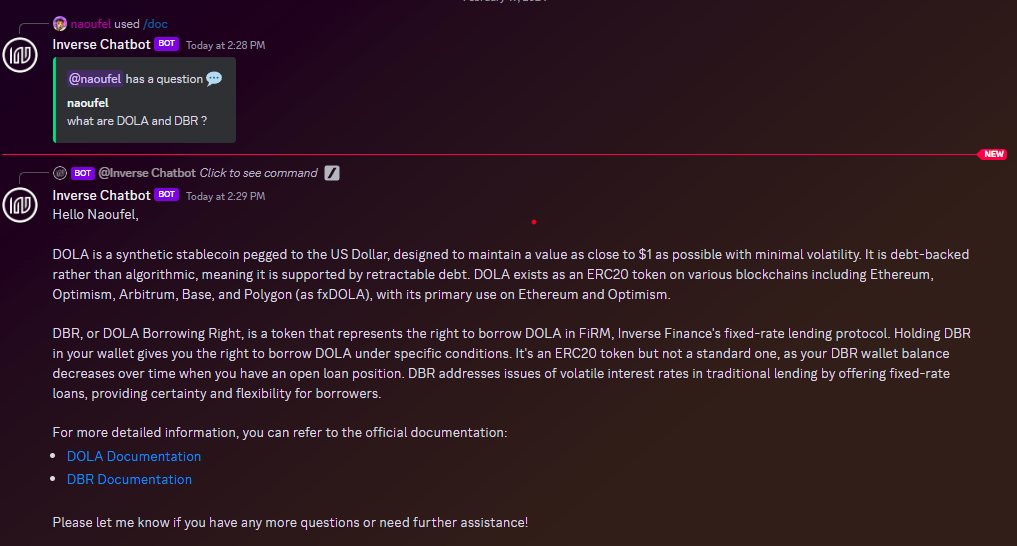Click the Inverse Chatbot avatar at 2:29 PM
This screenshot has height=546, width=1017.
(x=21, y=205)
